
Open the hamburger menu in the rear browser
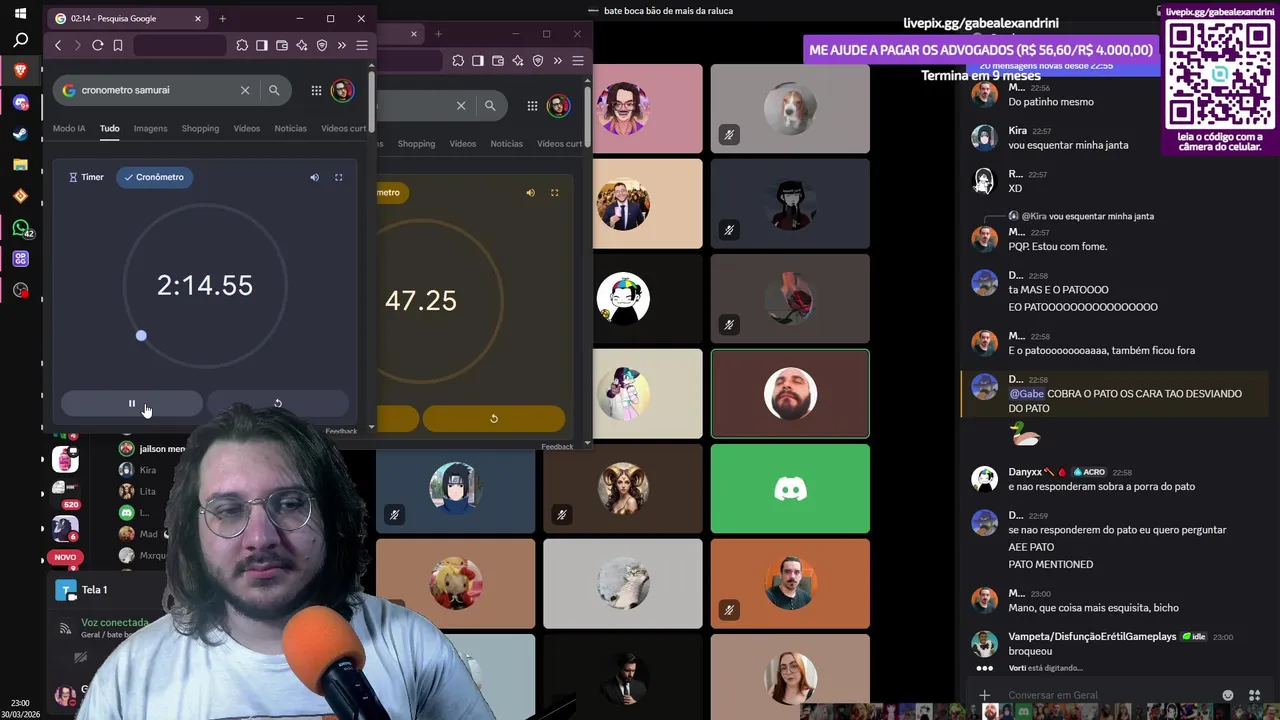pos(578,61)
